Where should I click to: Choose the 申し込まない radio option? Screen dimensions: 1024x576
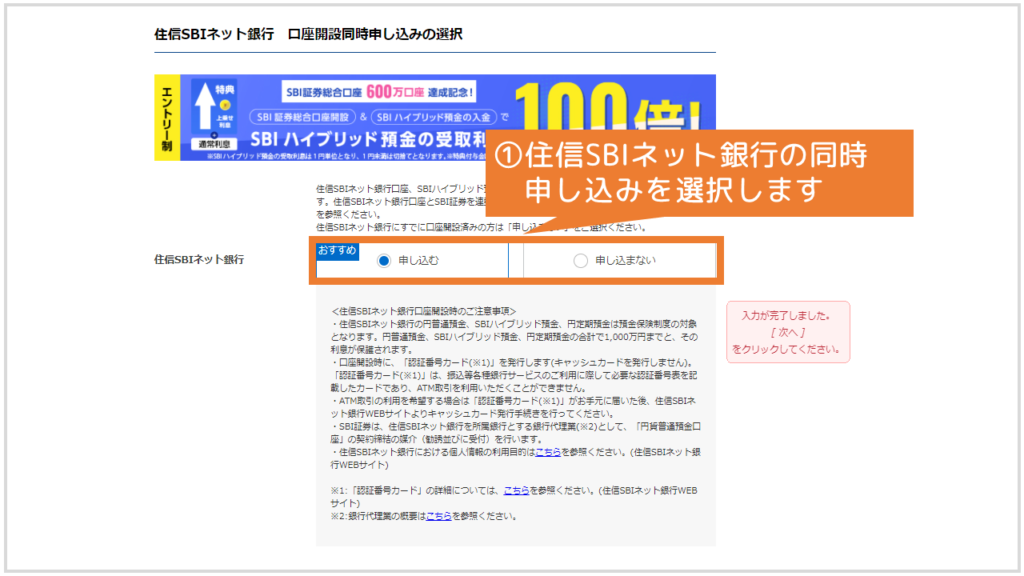pos(580,261)
